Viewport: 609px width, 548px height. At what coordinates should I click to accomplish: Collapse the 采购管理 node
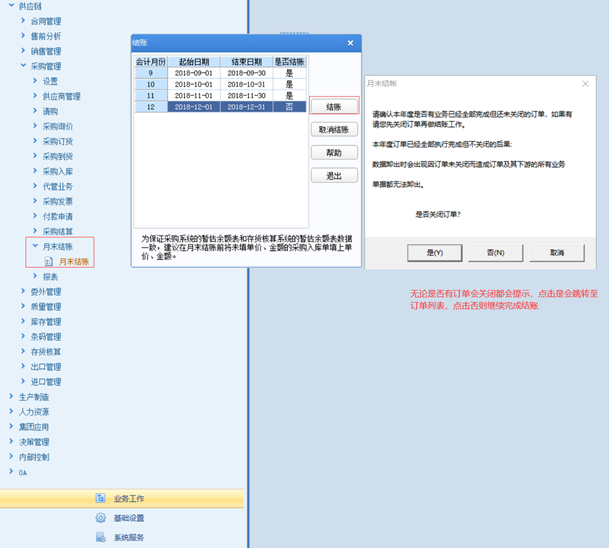pos(23,66)
